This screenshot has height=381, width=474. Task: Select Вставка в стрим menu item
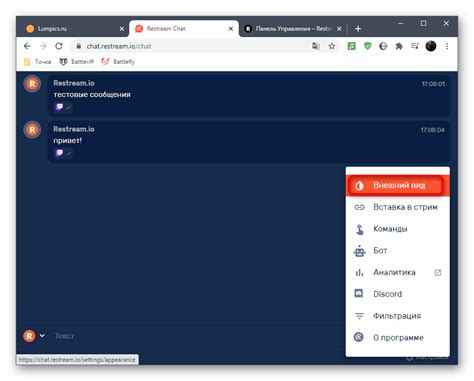[x=397, y=207]
